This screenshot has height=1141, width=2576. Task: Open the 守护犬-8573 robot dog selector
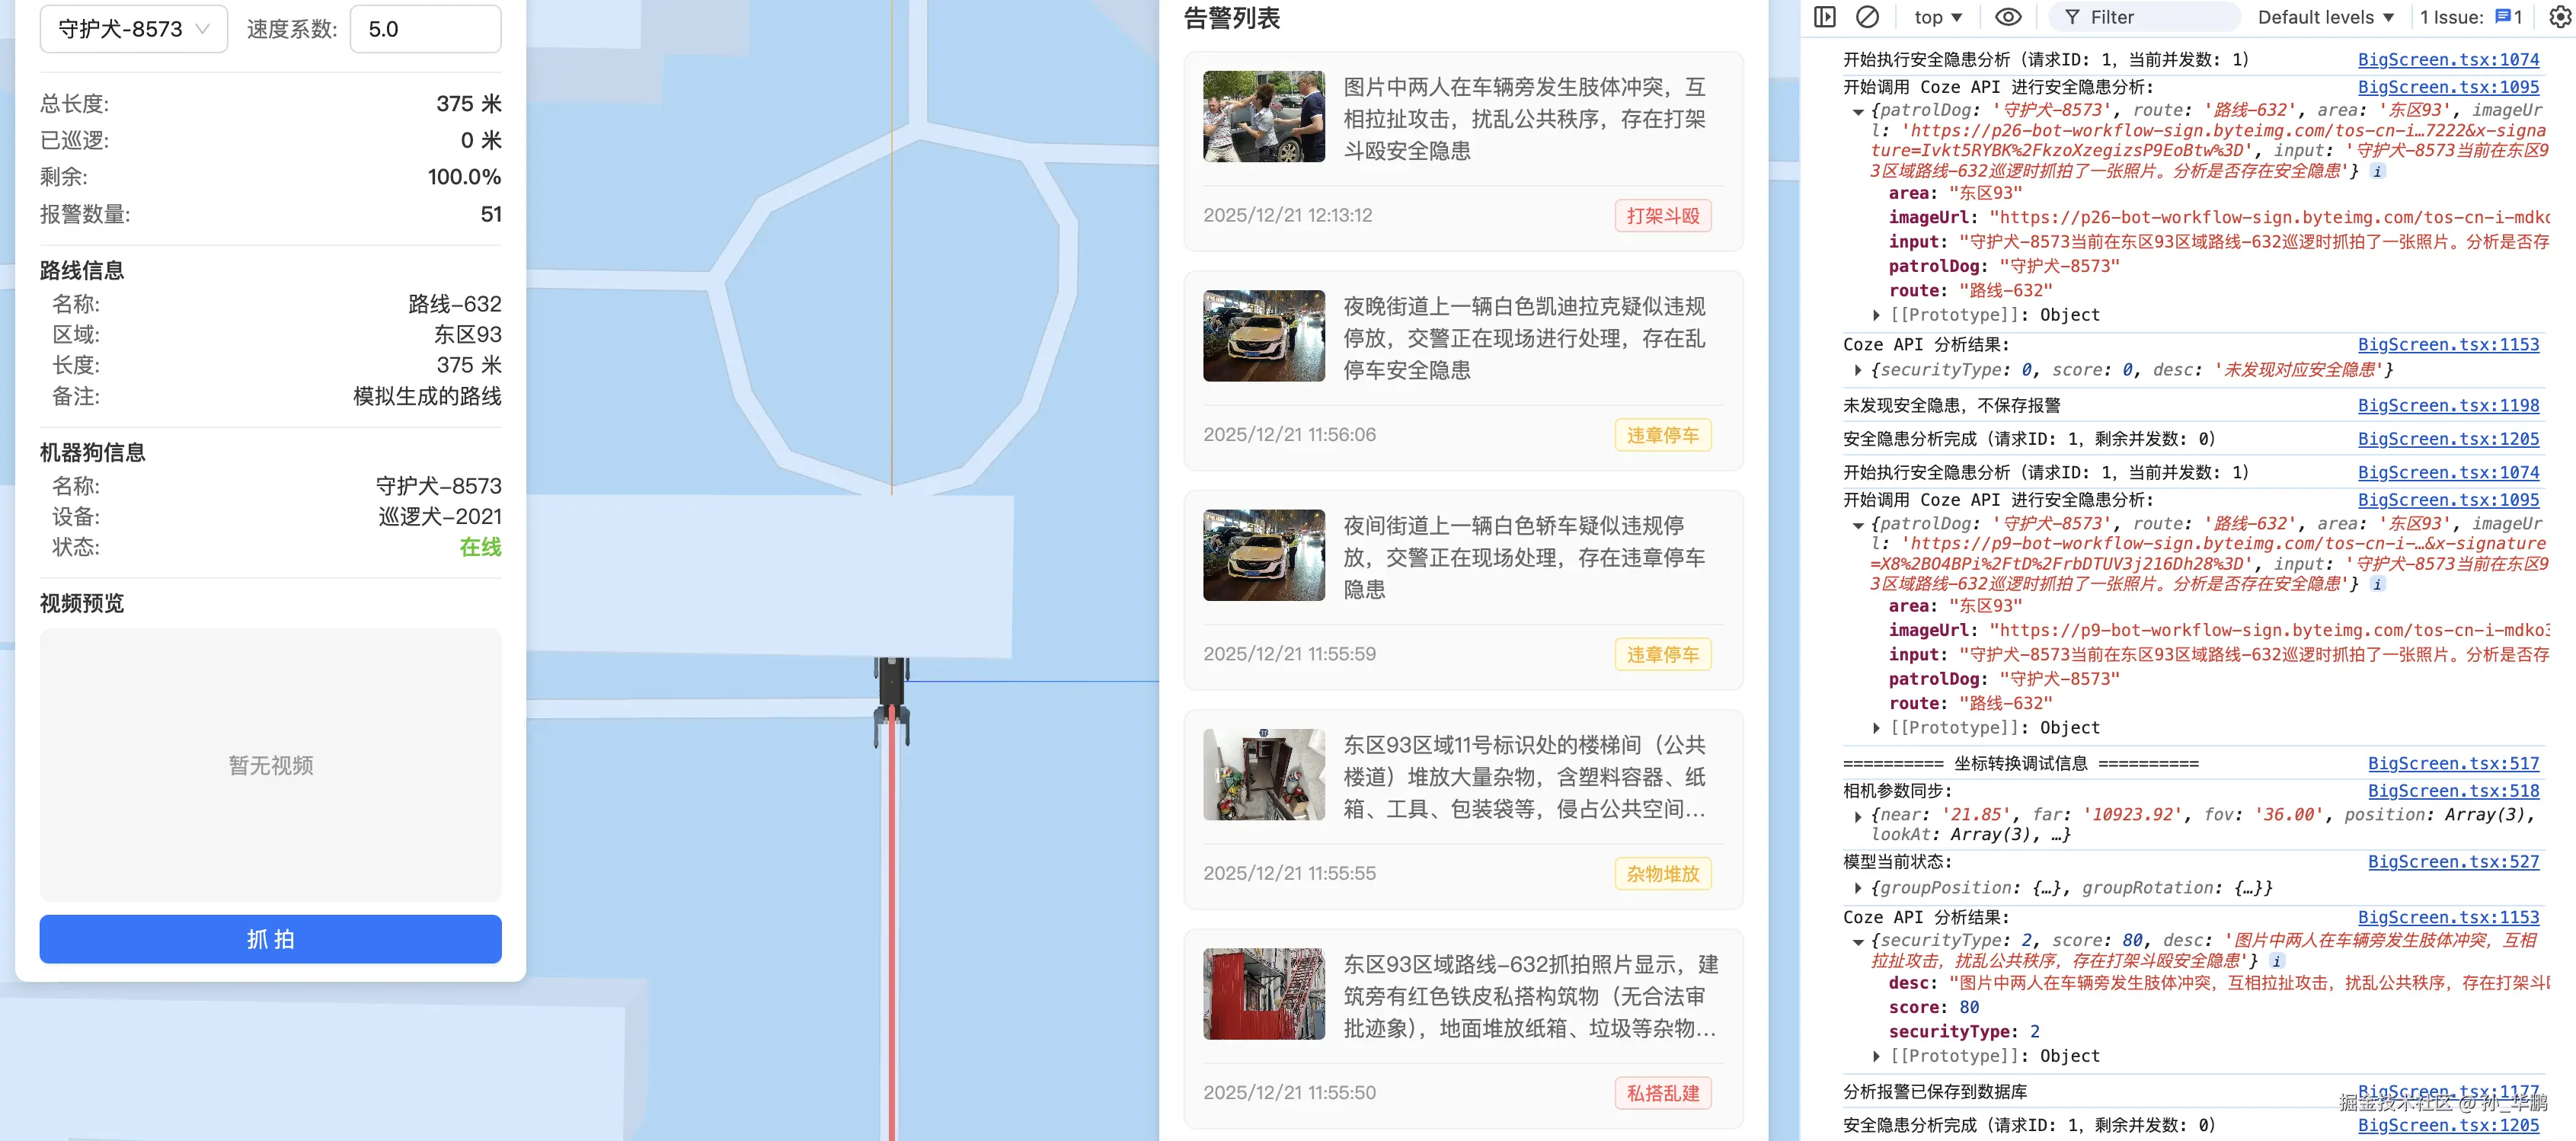(133, 29)
